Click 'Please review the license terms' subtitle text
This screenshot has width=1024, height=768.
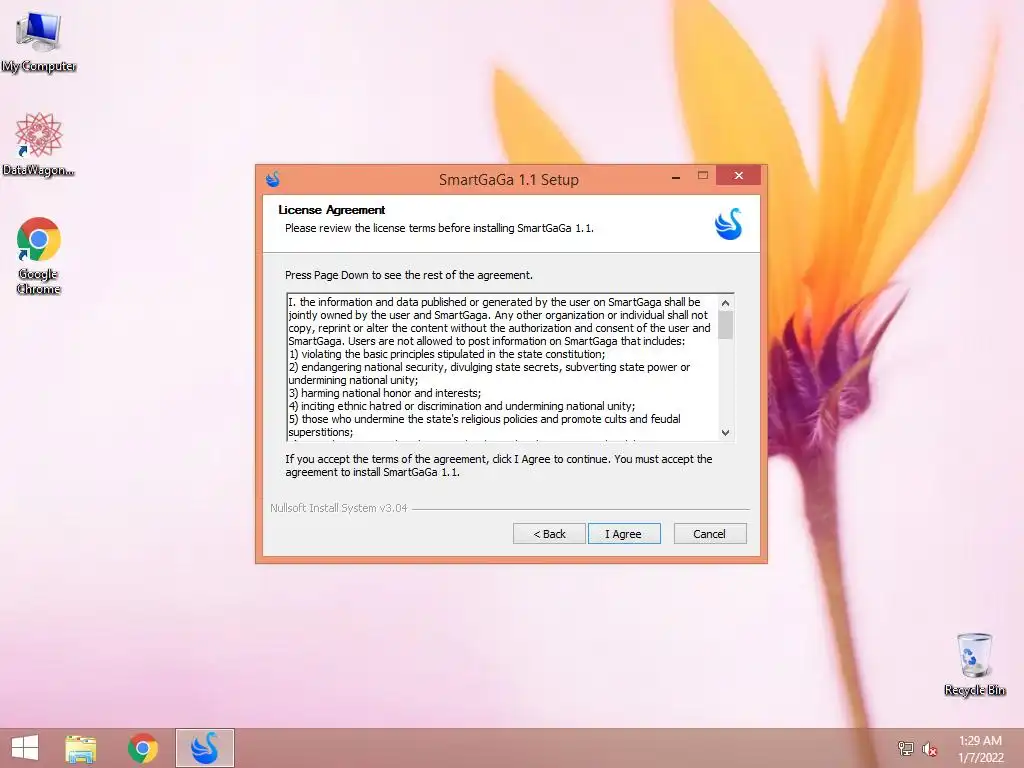click(x=439, y=228)
